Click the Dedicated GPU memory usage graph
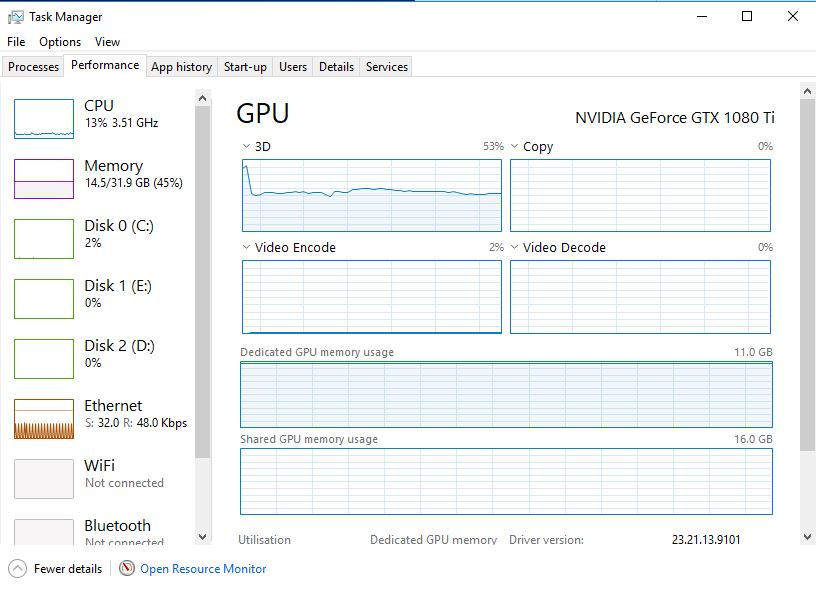Screen dimensions: 816x593 click(x=506, y=395)
